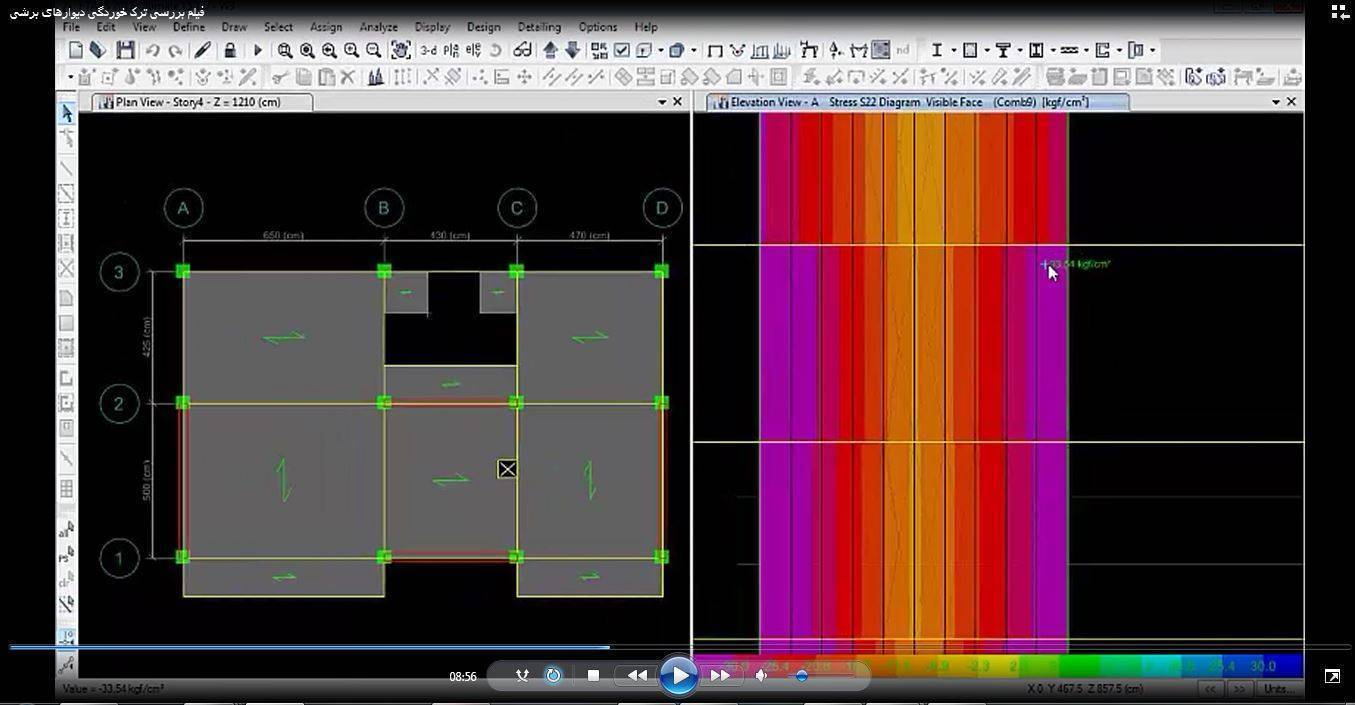Screen dimensions: 1355x705
Task: Toggle shuffle in the media player
Action: point(522,676)
